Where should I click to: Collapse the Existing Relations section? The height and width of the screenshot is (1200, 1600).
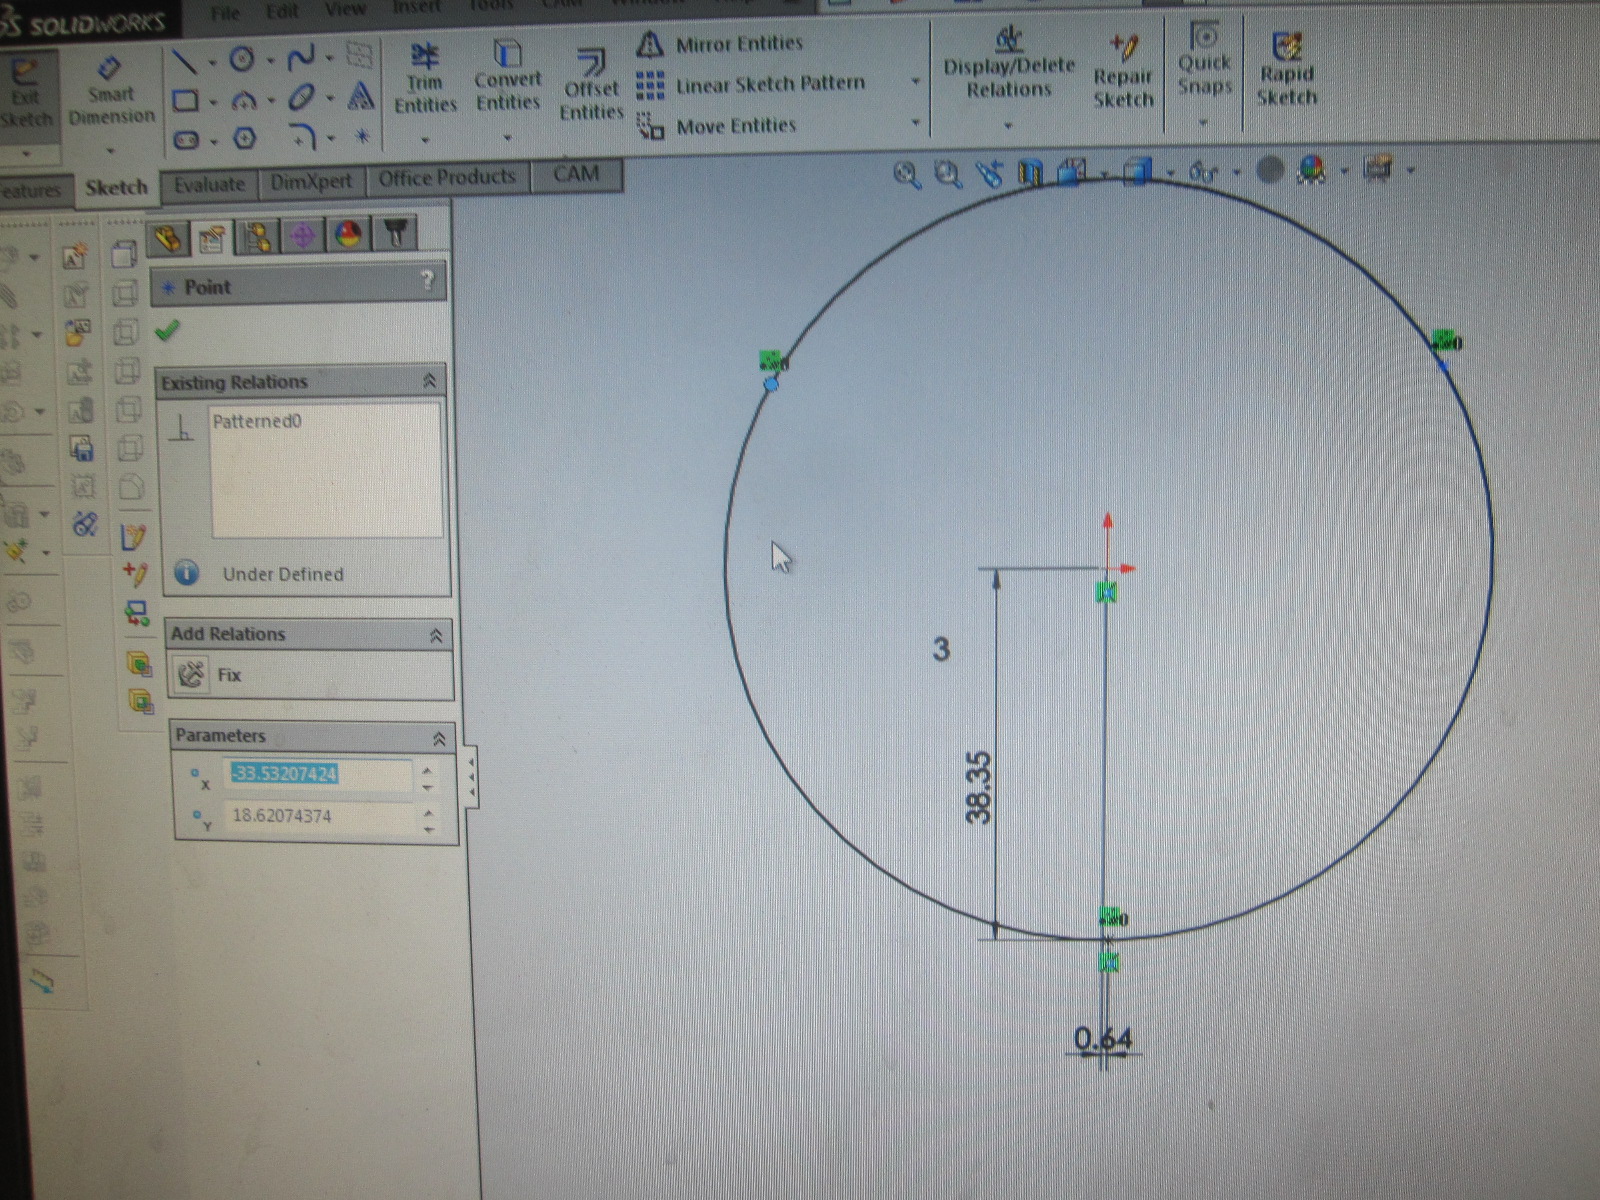[x=430, y=381]
